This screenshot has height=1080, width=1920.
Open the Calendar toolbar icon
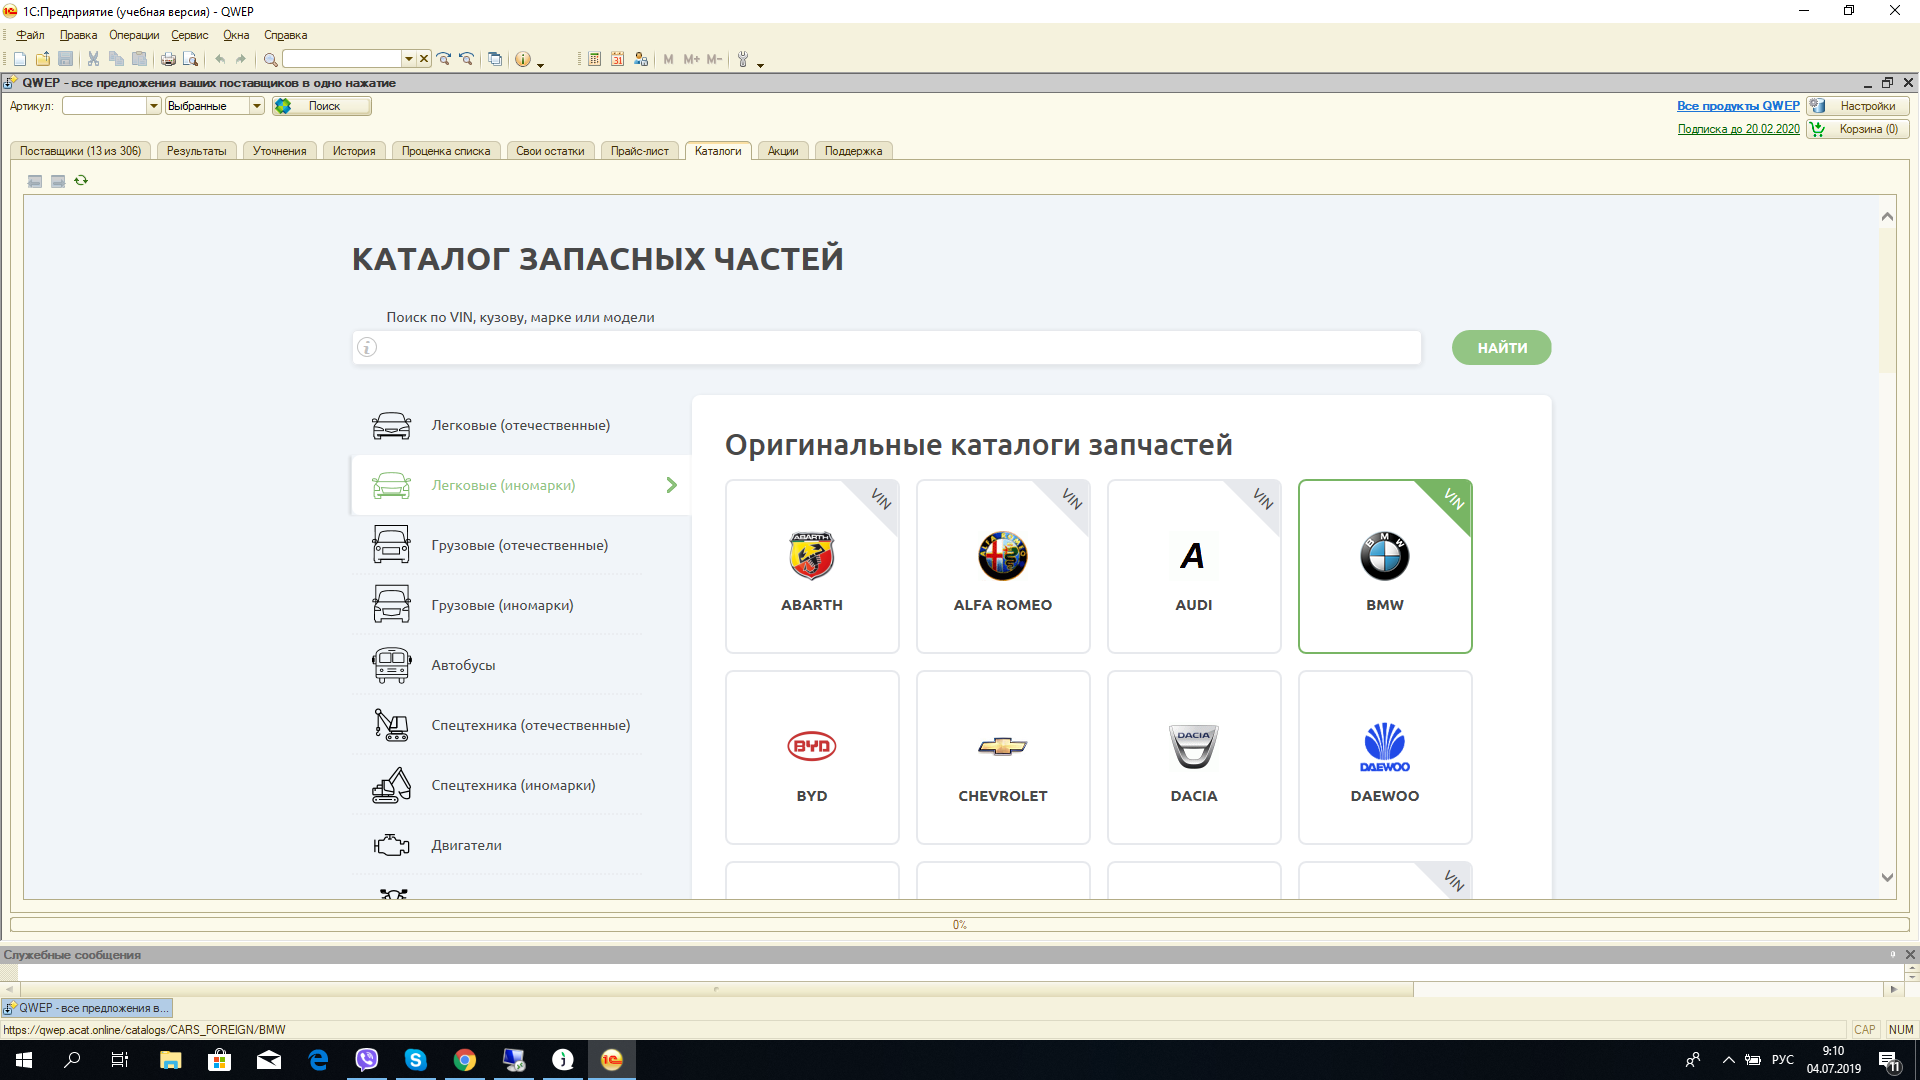(617, 59)
